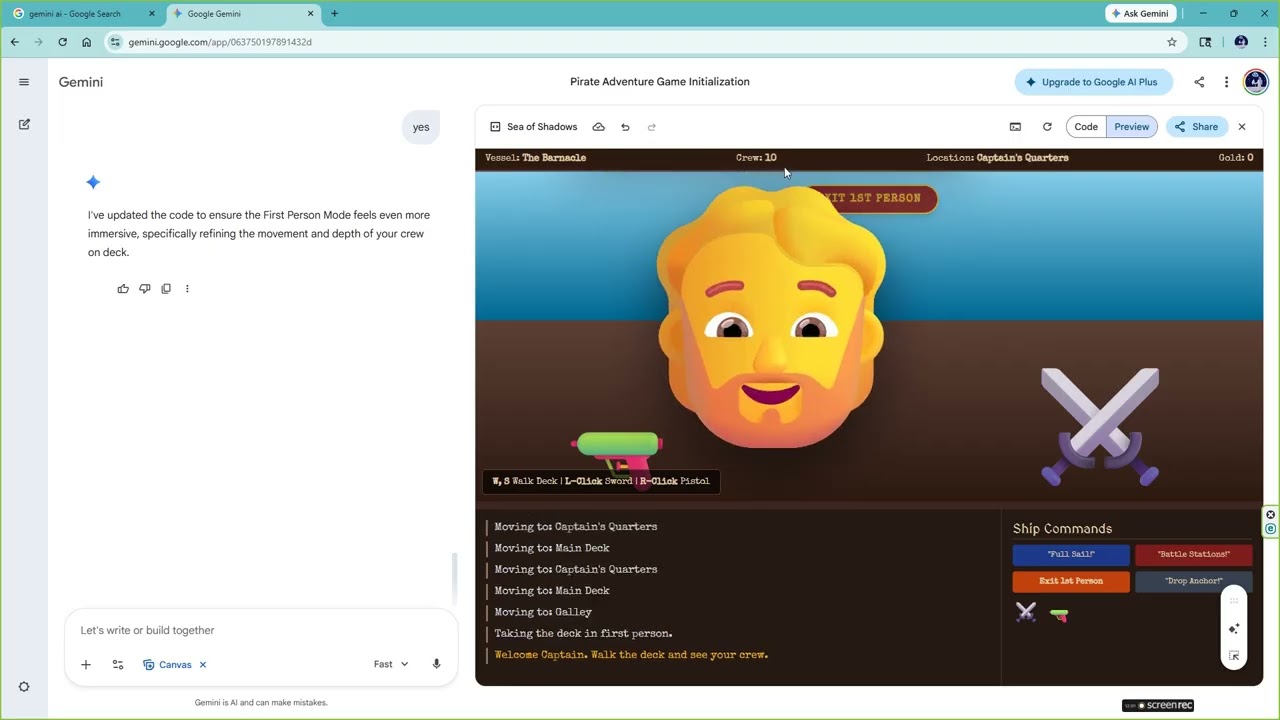The height and width of the screenshot is (720, 1280).
Task: Click the Share button in canvas
Action: [1196, 127]
